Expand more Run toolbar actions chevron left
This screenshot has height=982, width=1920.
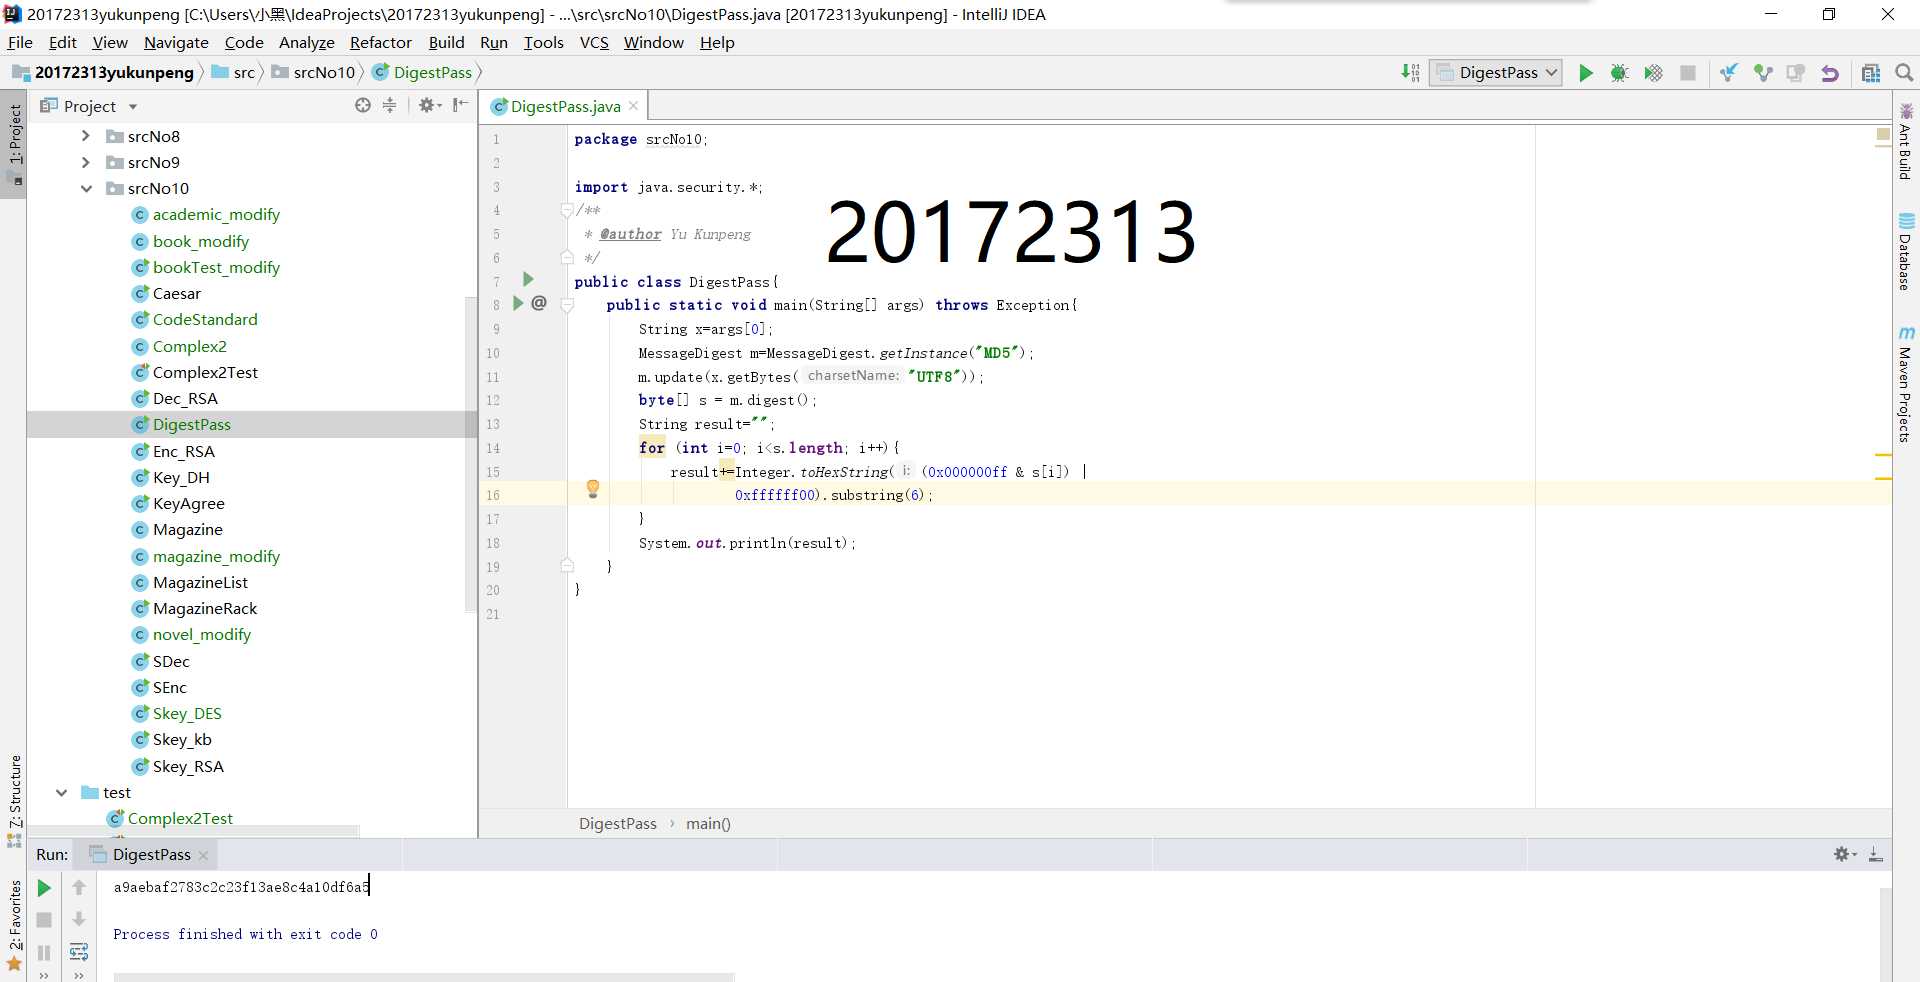[44, 975]
